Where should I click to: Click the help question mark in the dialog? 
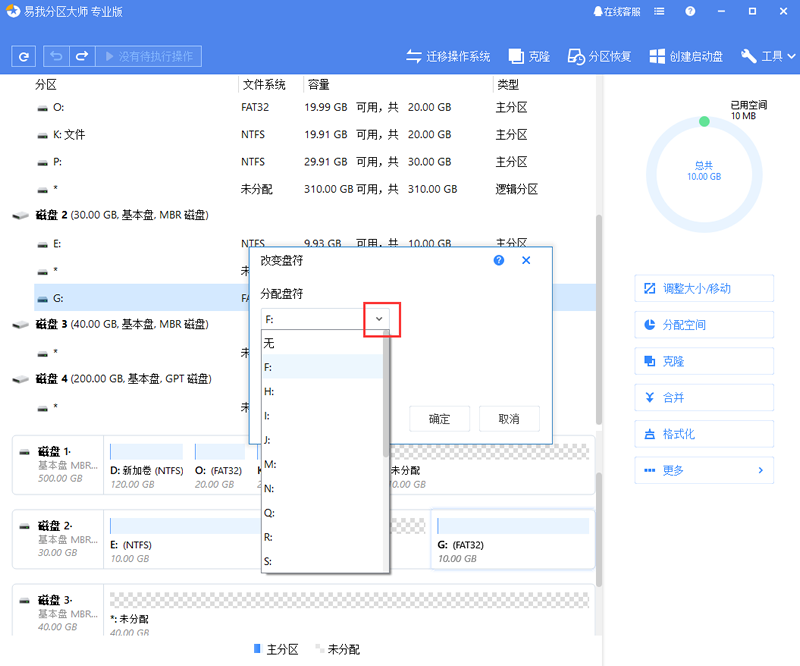[x=498, y=260]
